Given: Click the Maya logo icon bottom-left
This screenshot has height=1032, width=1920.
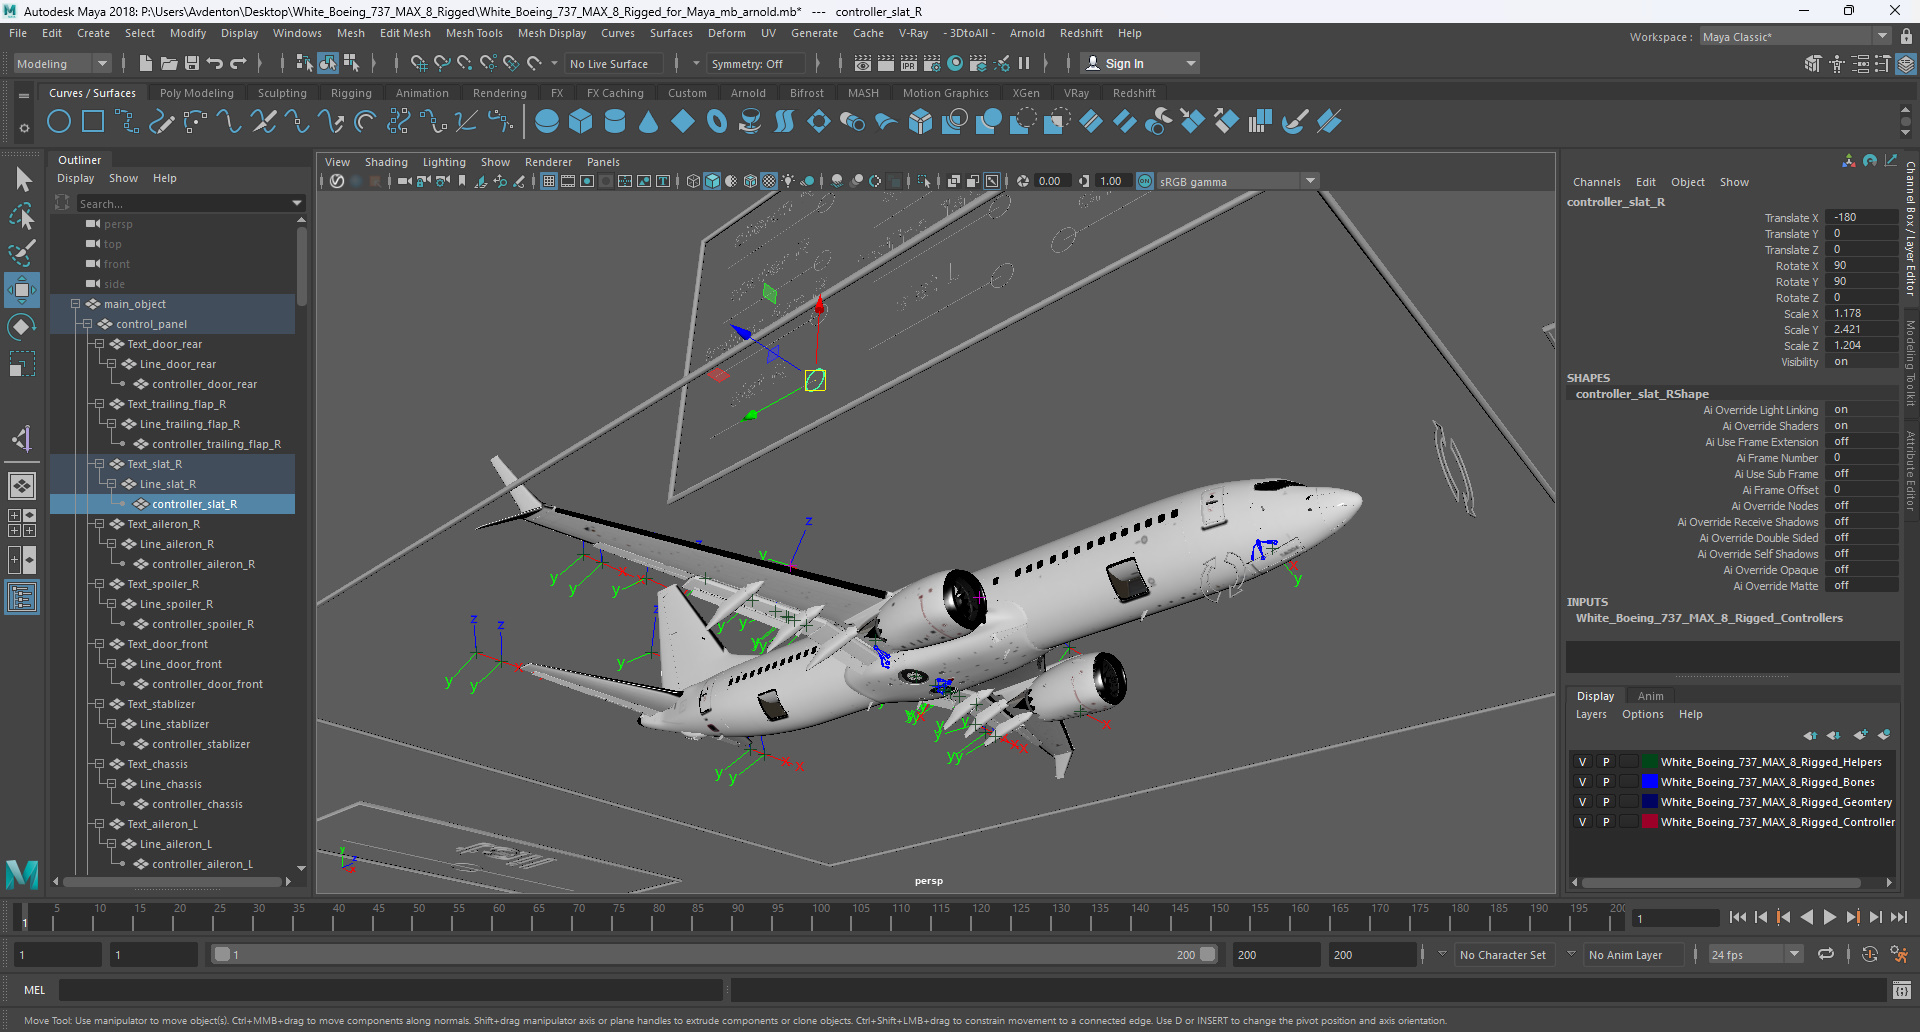Looking at the screenshot, I should point(22,874).
